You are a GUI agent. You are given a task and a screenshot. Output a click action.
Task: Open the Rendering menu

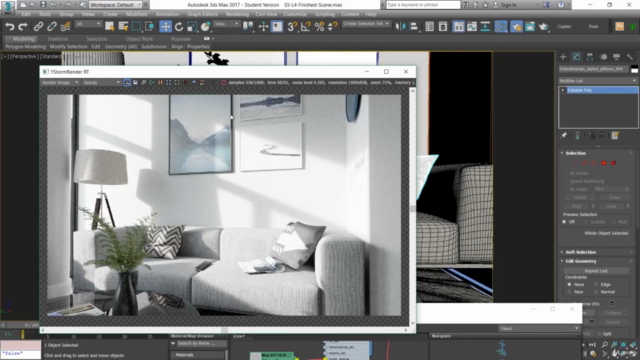tap(237, 14)
